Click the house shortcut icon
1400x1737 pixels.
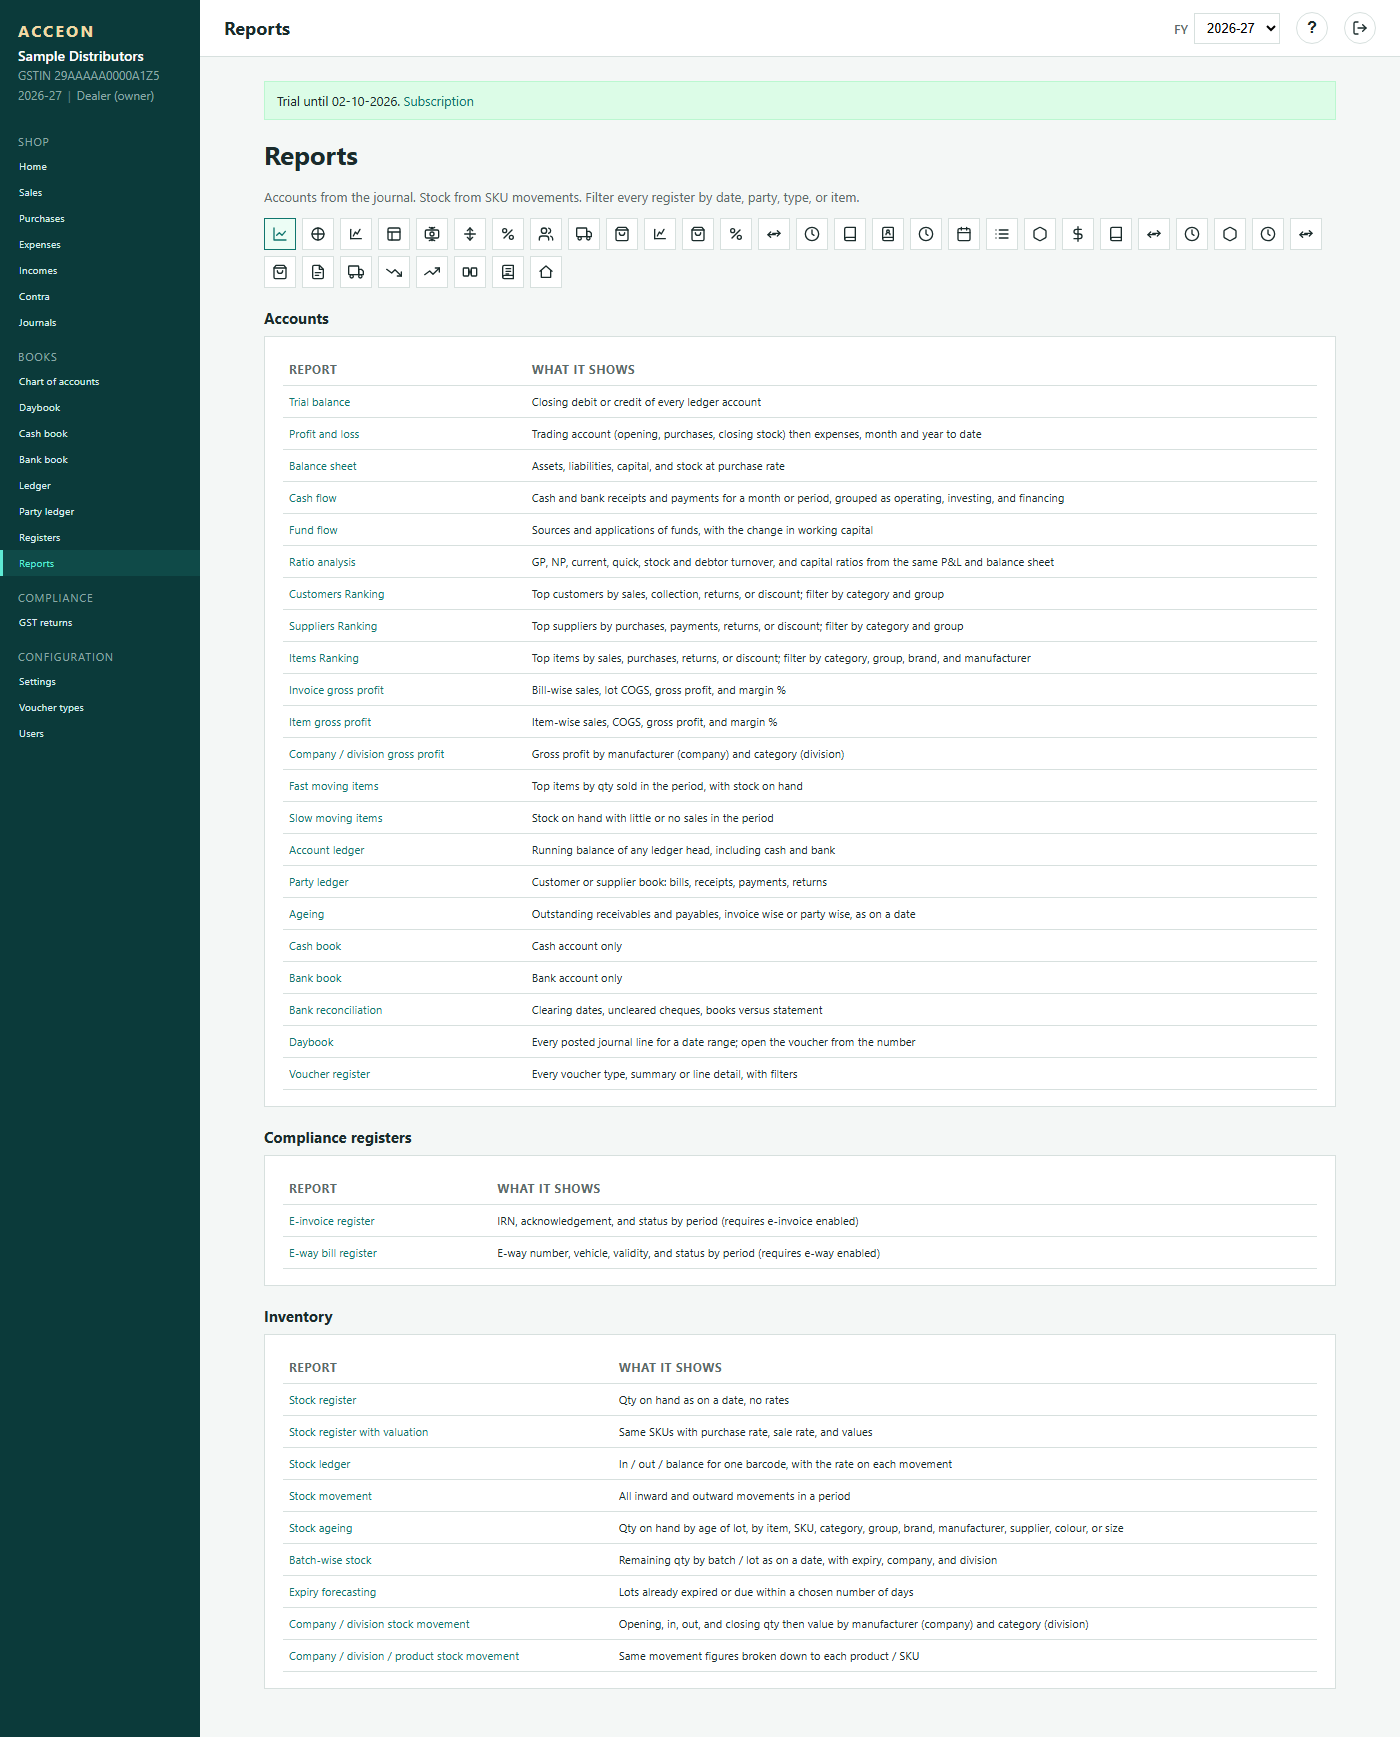[546, 272]
